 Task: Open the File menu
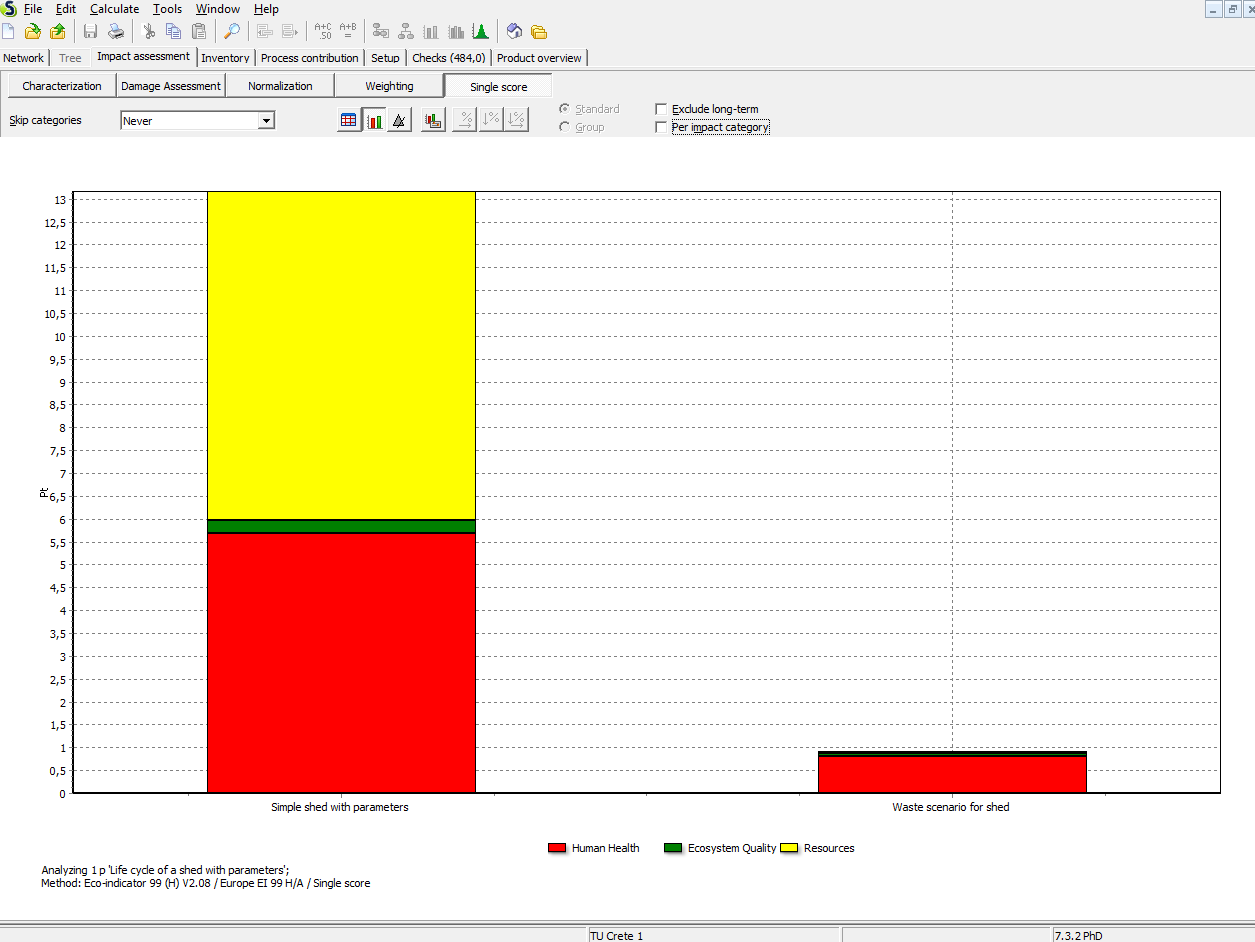coord(33,9)
